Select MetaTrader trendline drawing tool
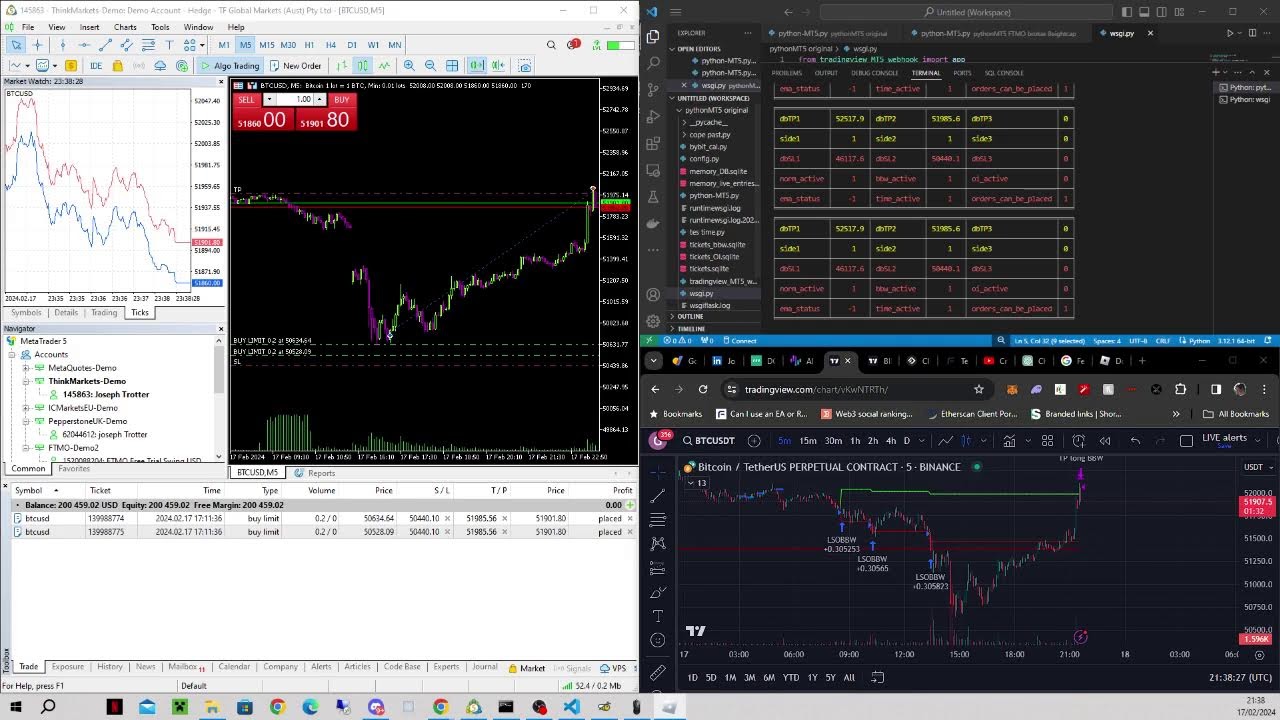The image size is (1280, 720). pos(105,45)
